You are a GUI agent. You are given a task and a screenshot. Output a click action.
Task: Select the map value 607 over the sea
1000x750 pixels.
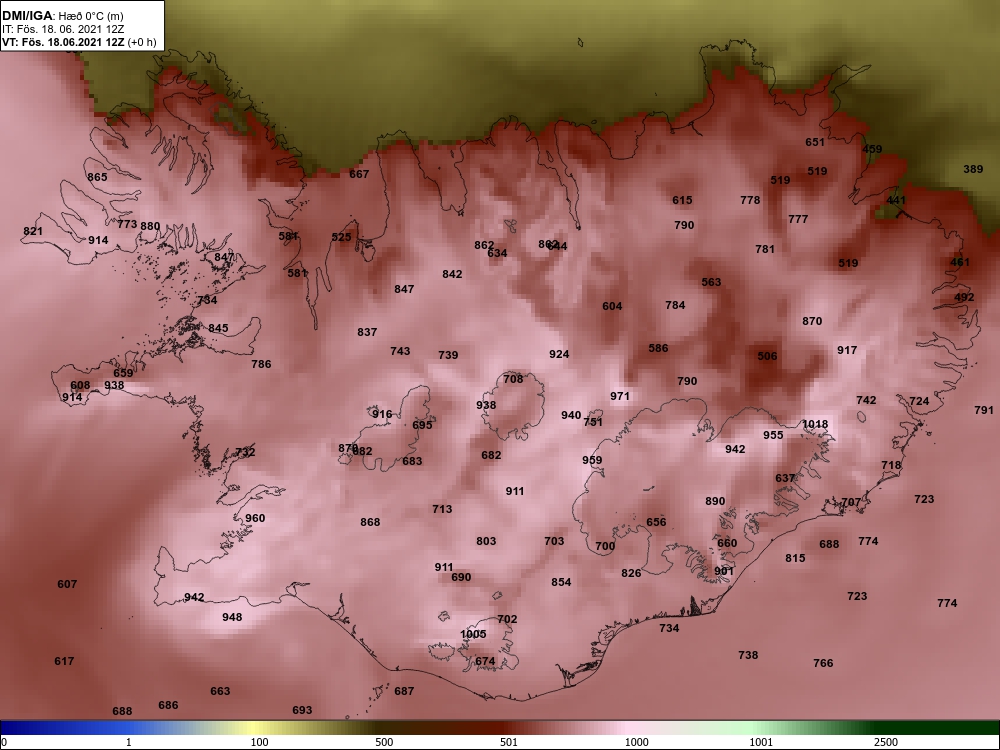67,584
